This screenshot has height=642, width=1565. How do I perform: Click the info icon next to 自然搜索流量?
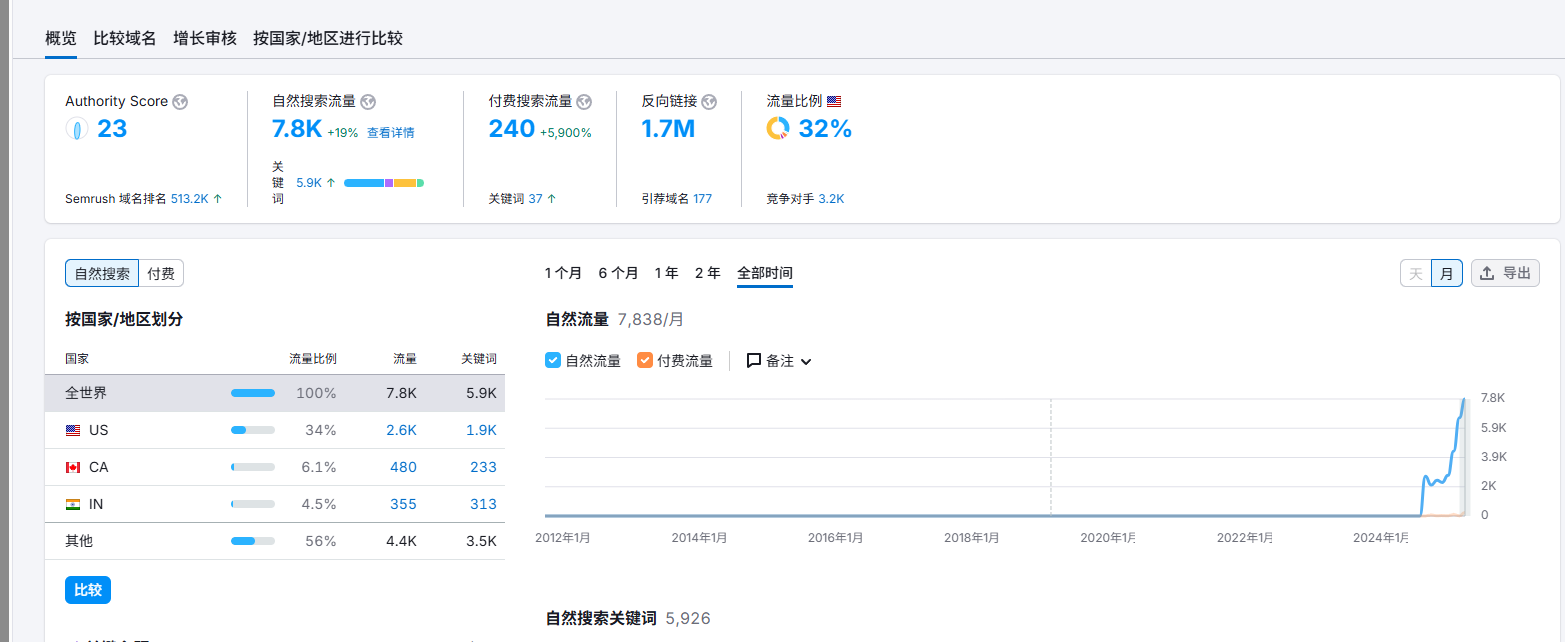click(x=367, y=101)
